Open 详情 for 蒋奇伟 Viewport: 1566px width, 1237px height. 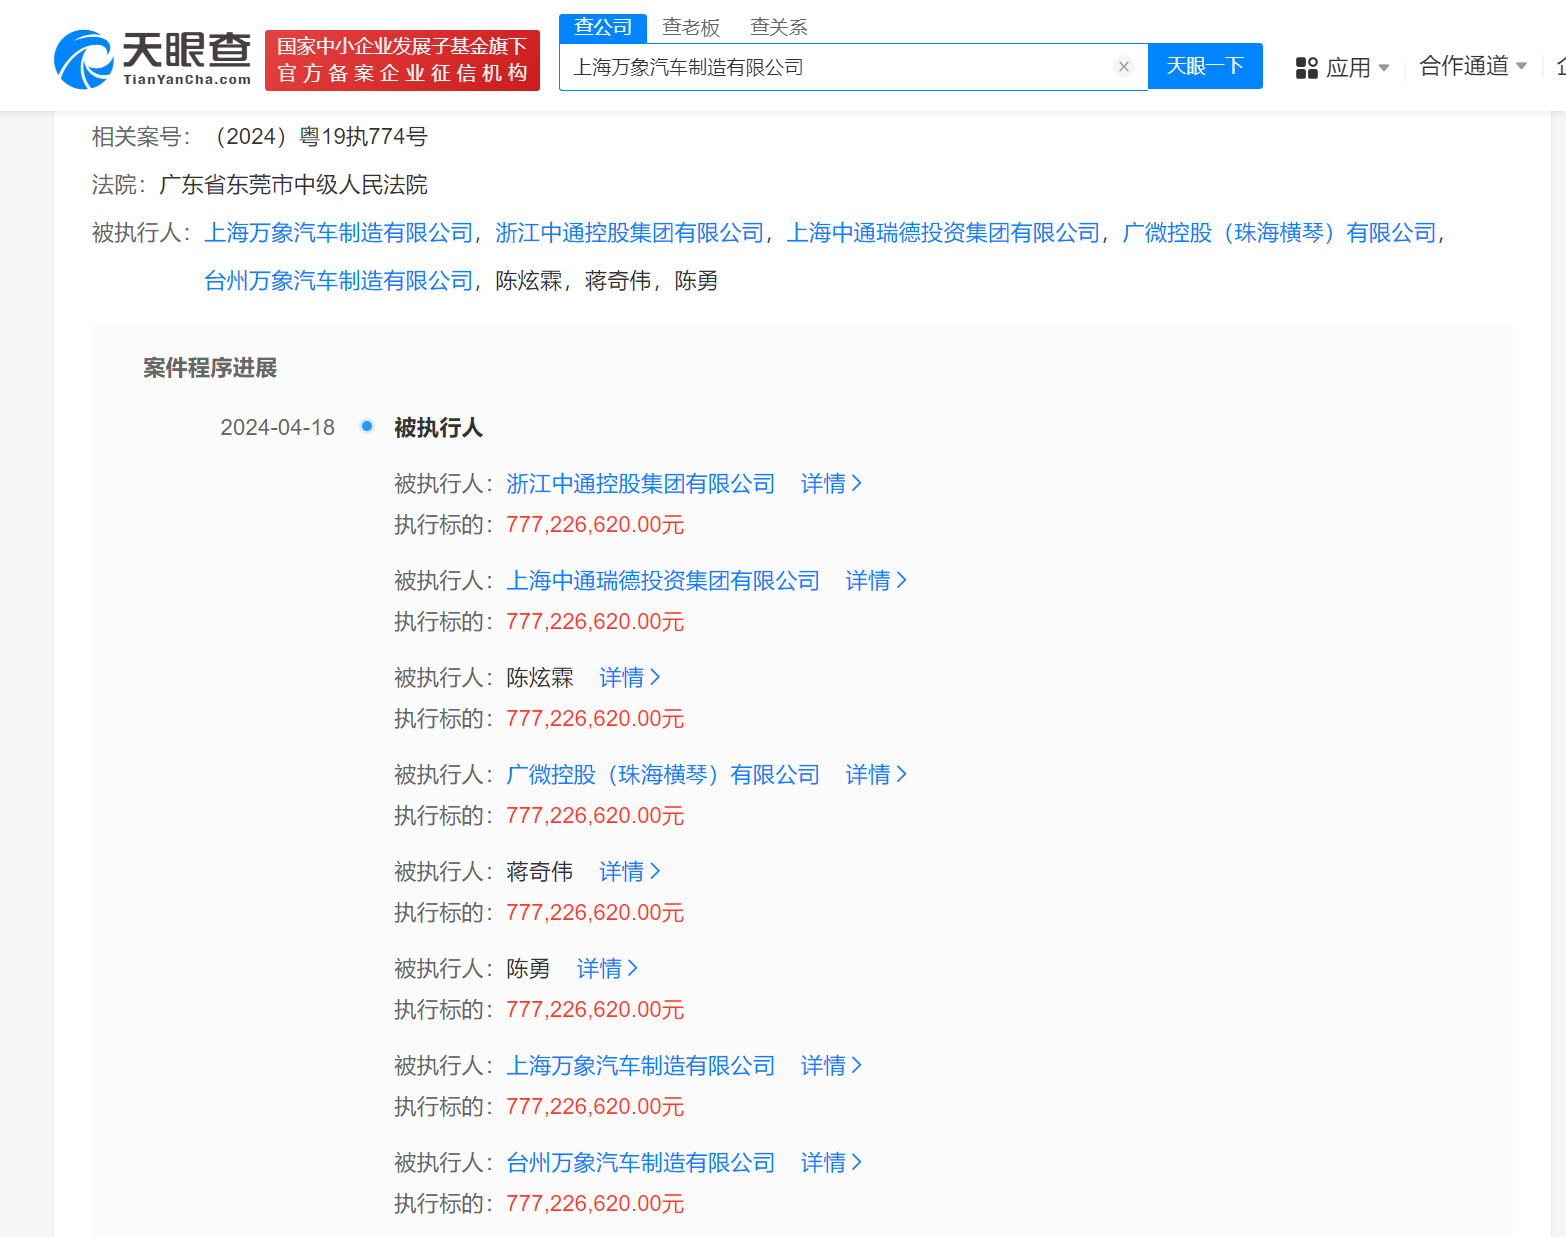point(629,872)
